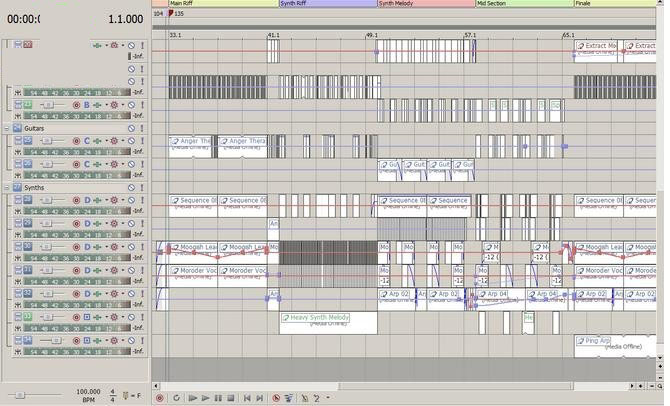Click the minimize track height icon on track 34
Image resolution: width=670 pixels, height=406 pixels.
pyautogui.click(x=18, y=340)
